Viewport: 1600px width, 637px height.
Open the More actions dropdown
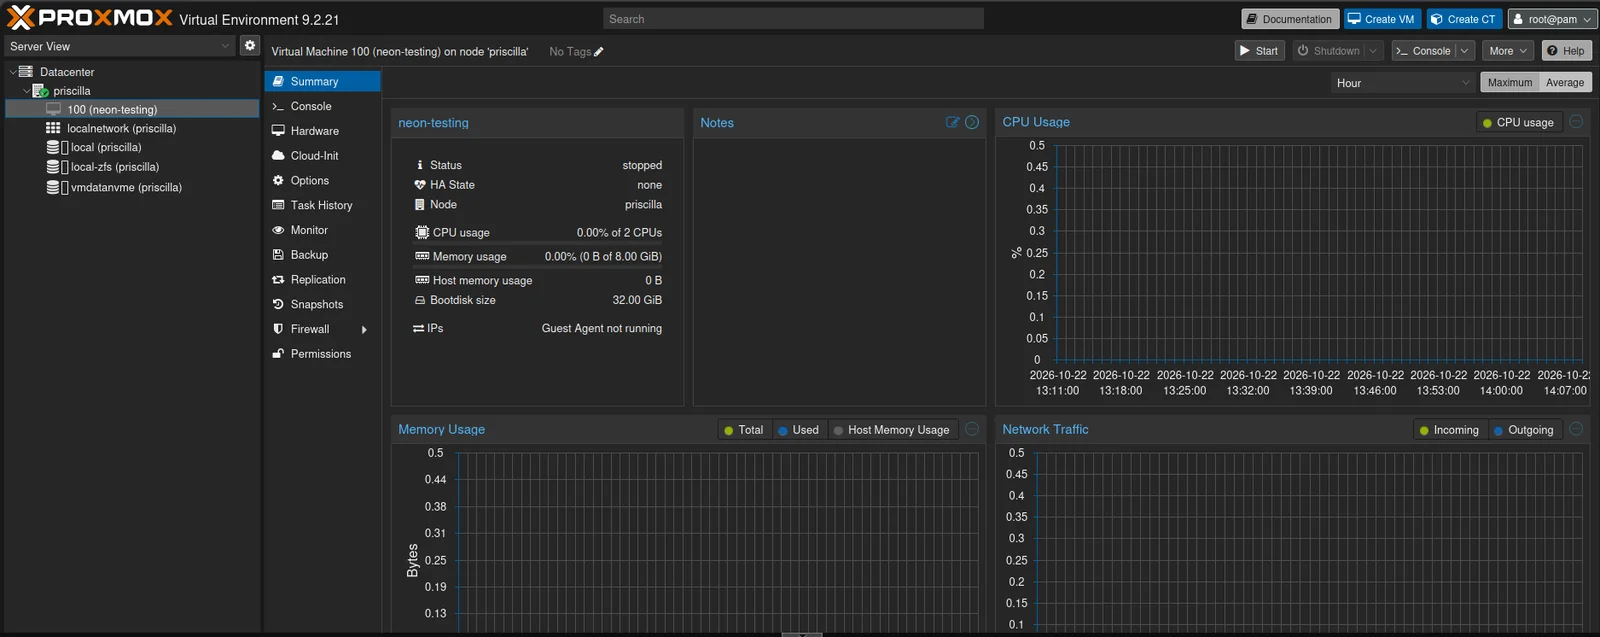pyautogui.click(x=1508, y=51)
